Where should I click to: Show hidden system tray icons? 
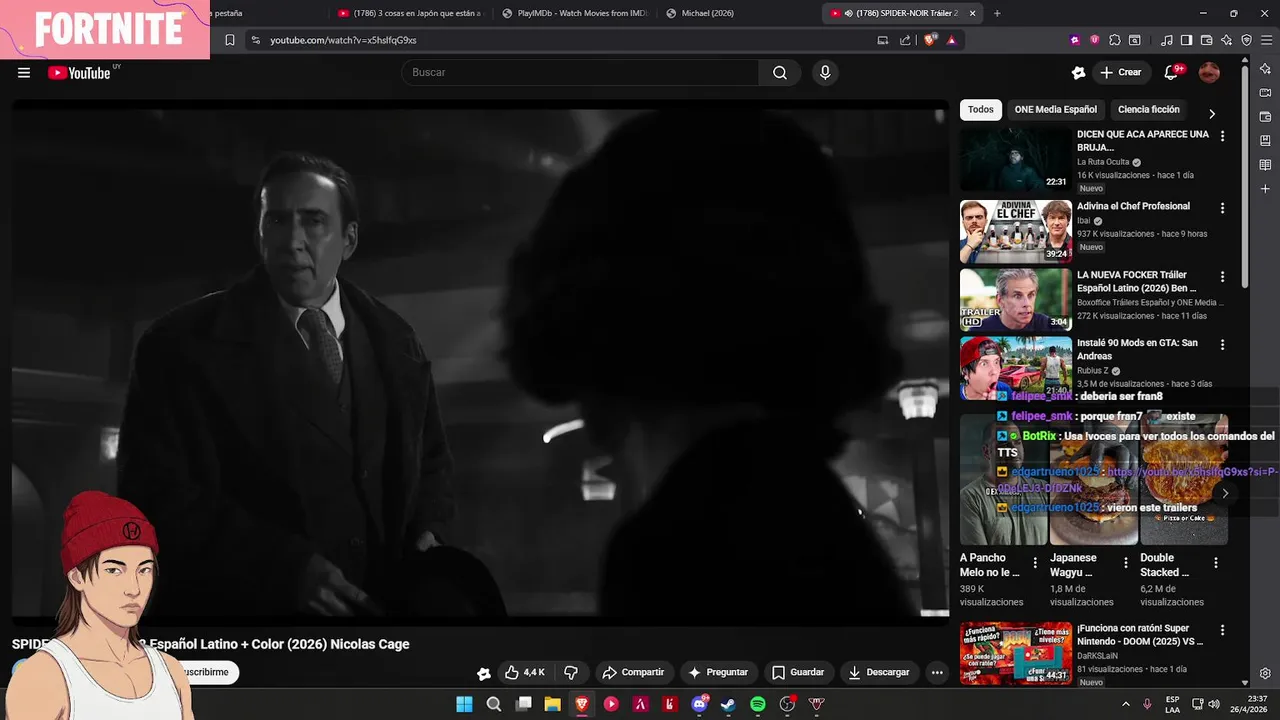(1125, 704)
